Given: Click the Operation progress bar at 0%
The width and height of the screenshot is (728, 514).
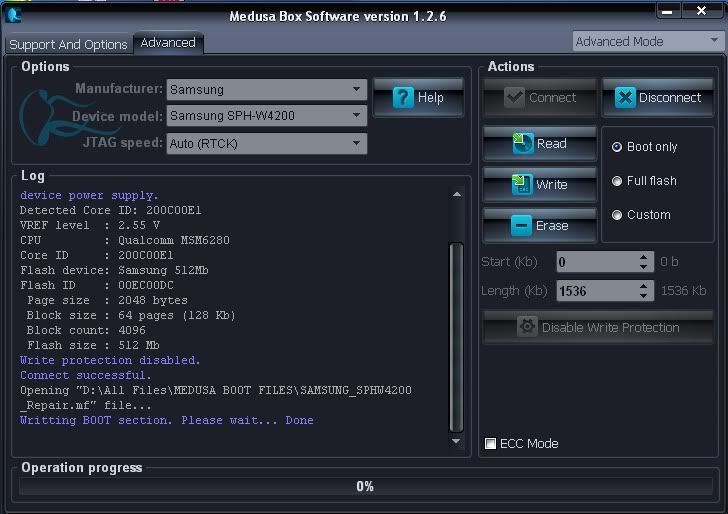Looking at the screenshot, I should 365,486.
